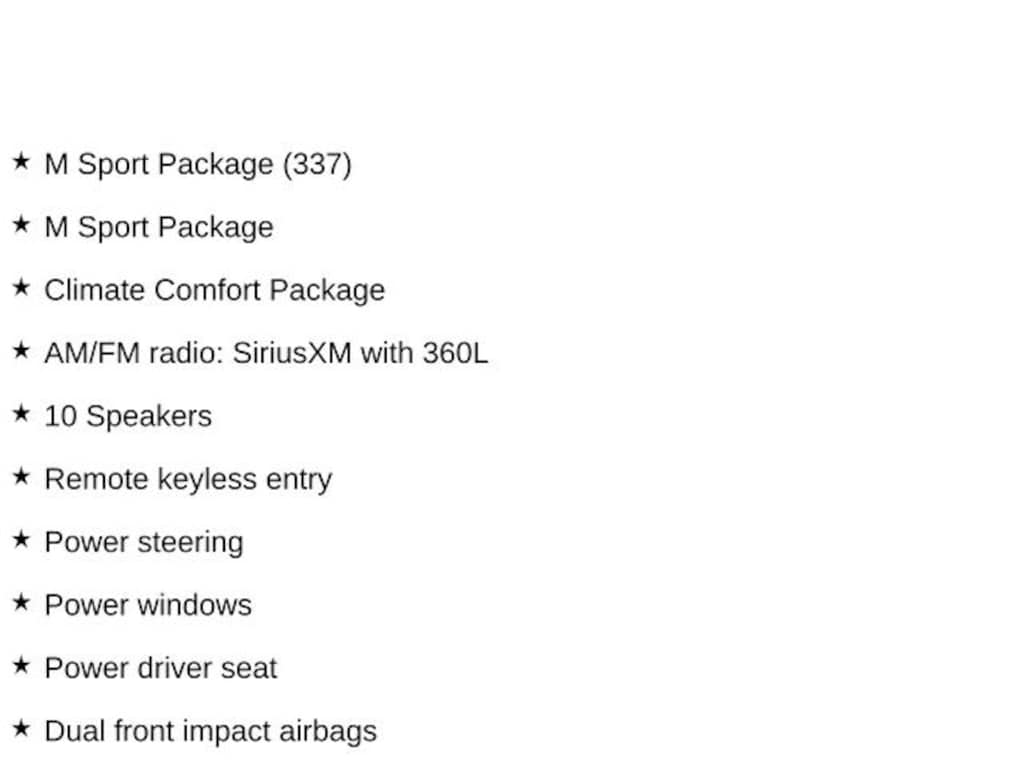This screenshot has width=1024, height=768.
Task: Tap the star before Dual front impact airbags
Action: point(21,728)
